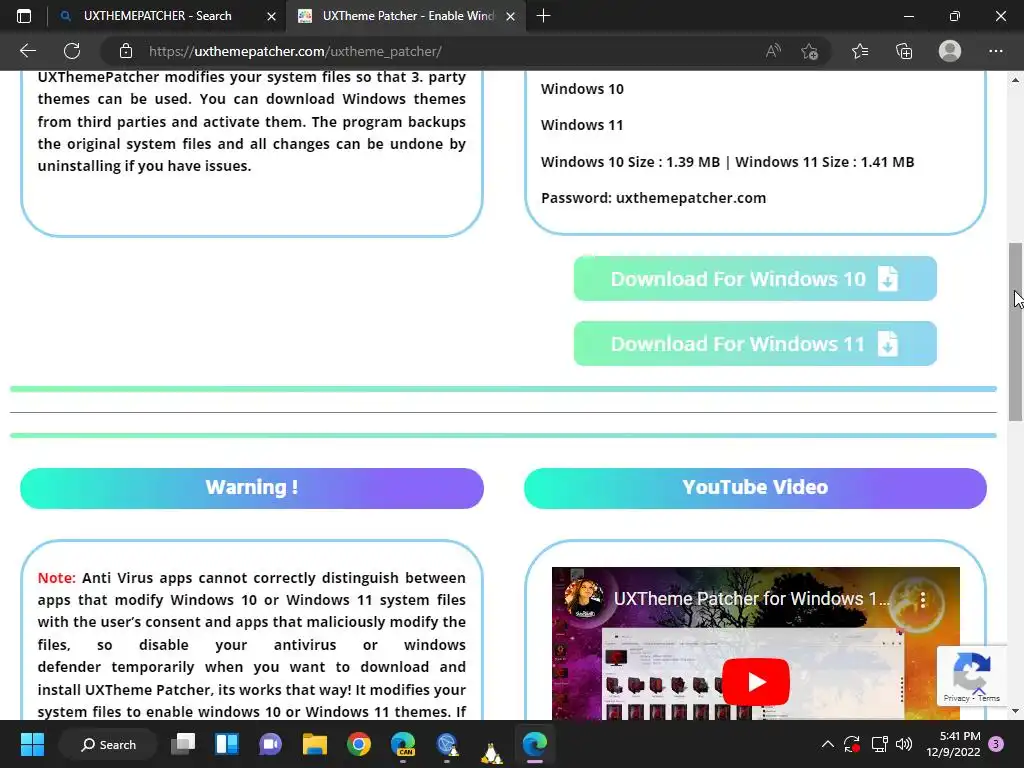The image size is (1024, 768).
Task: Click the Windows 10 Size text line
Action: pyautogui.click(x=728, y=162)
